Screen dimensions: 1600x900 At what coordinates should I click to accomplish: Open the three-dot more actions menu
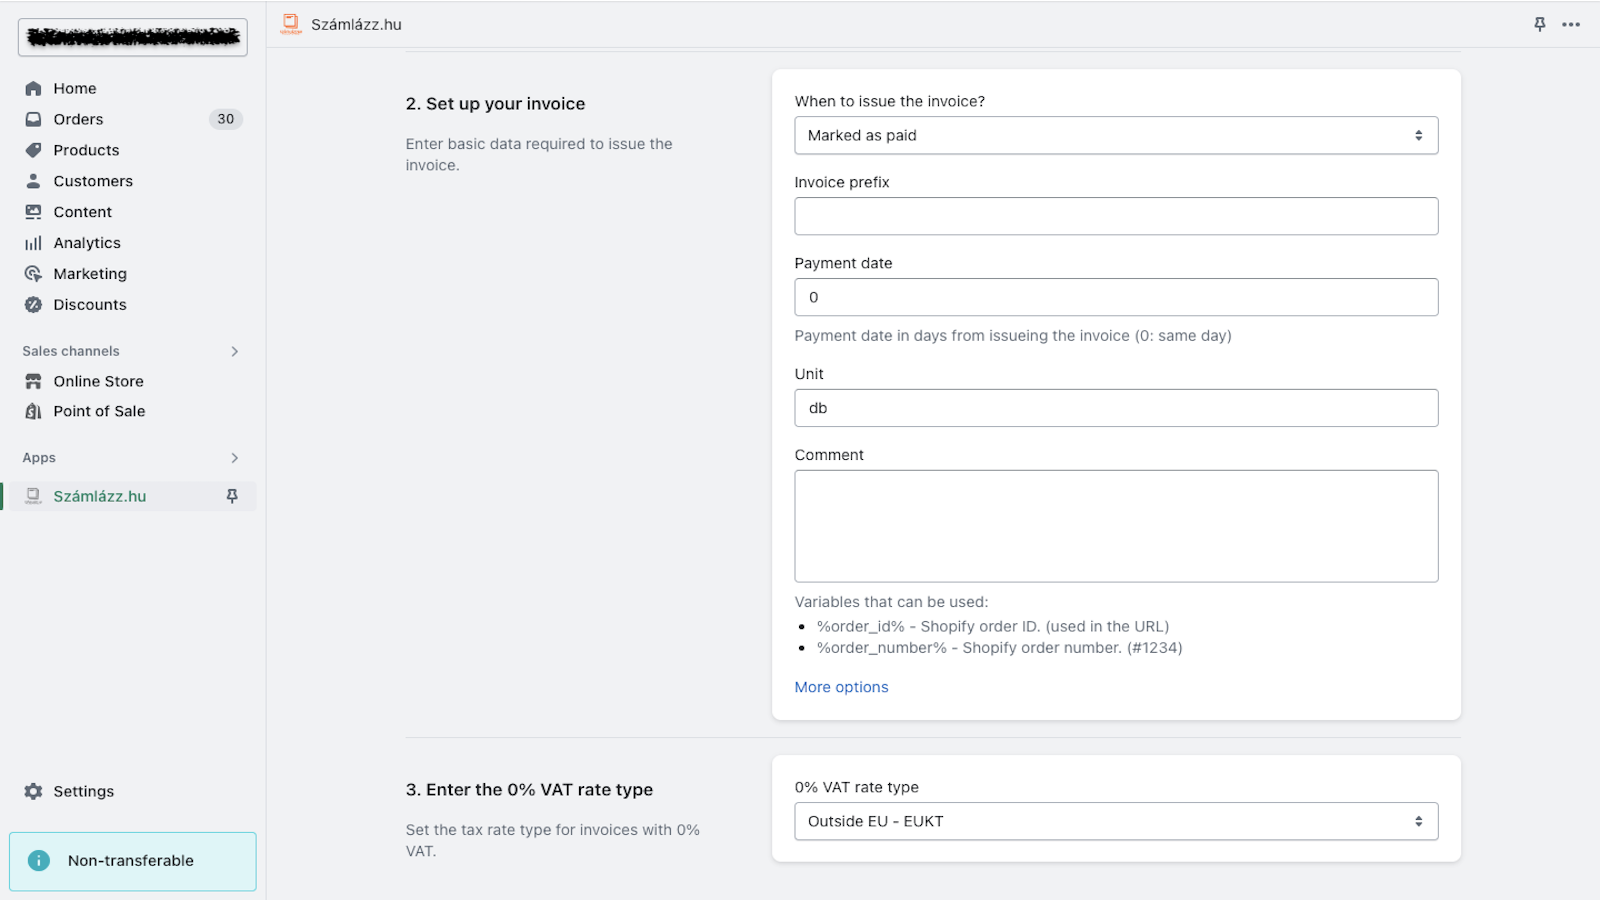[1571, 24]
